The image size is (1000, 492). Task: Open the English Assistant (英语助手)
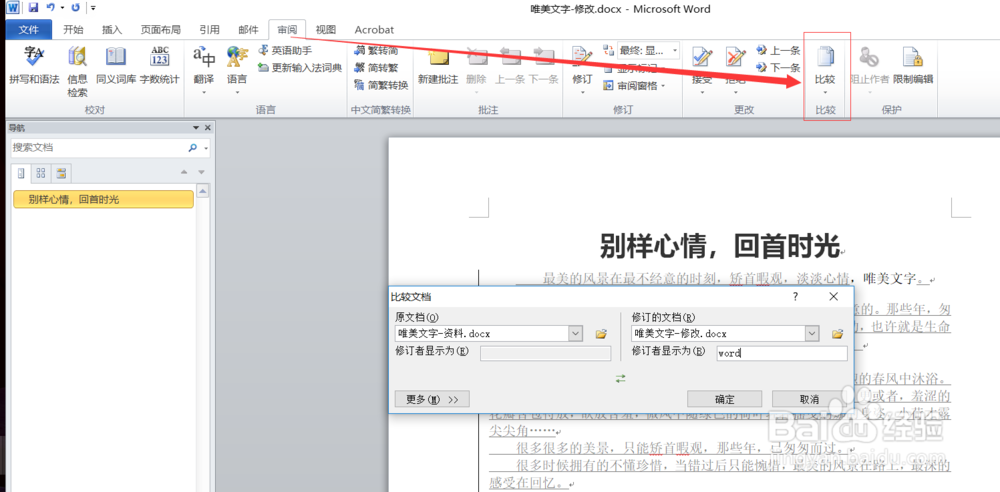coord(285,50)
